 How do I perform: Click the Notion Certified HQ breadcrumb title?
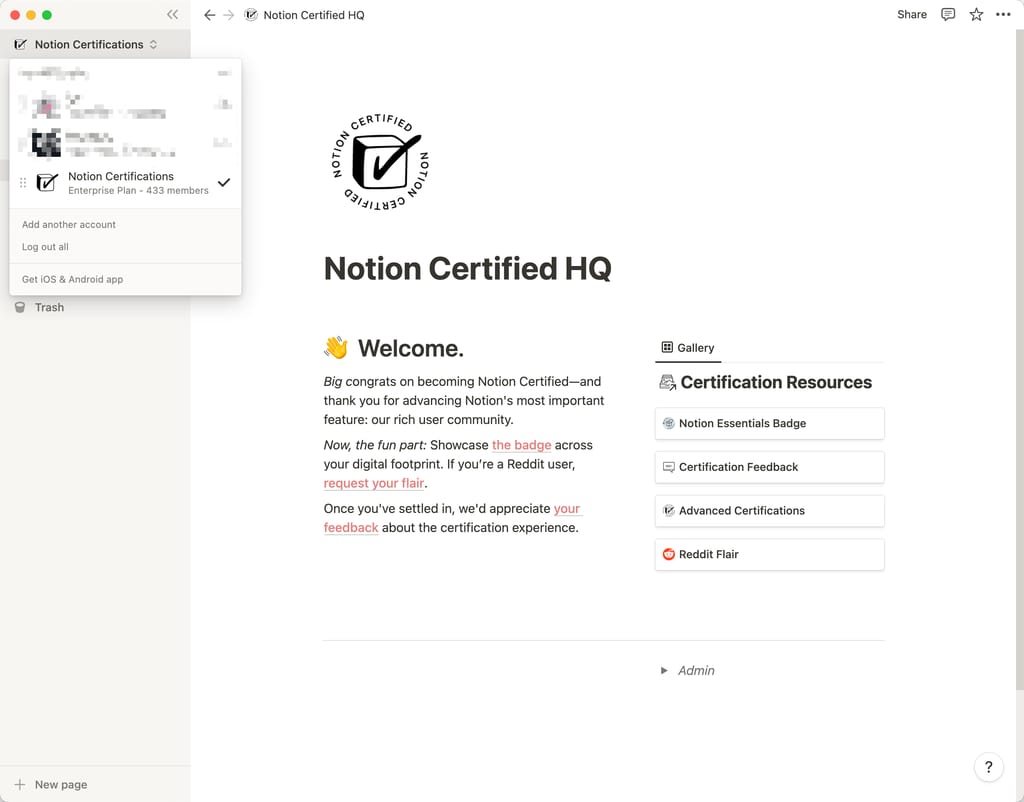click(314, 15)
